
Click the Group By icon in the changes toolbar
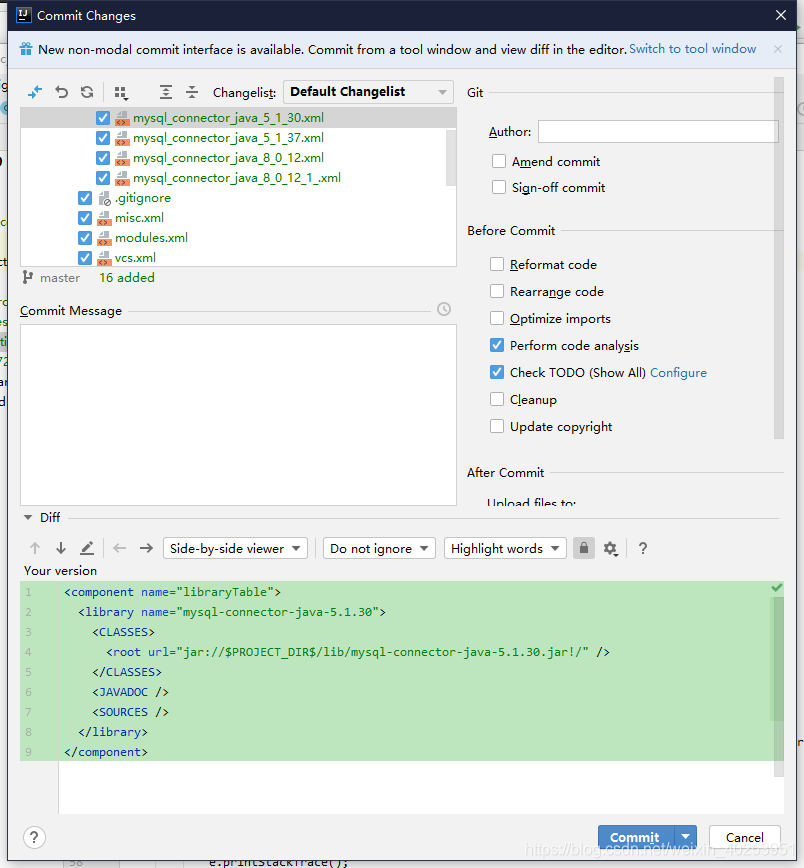click(x=121, y=92)
